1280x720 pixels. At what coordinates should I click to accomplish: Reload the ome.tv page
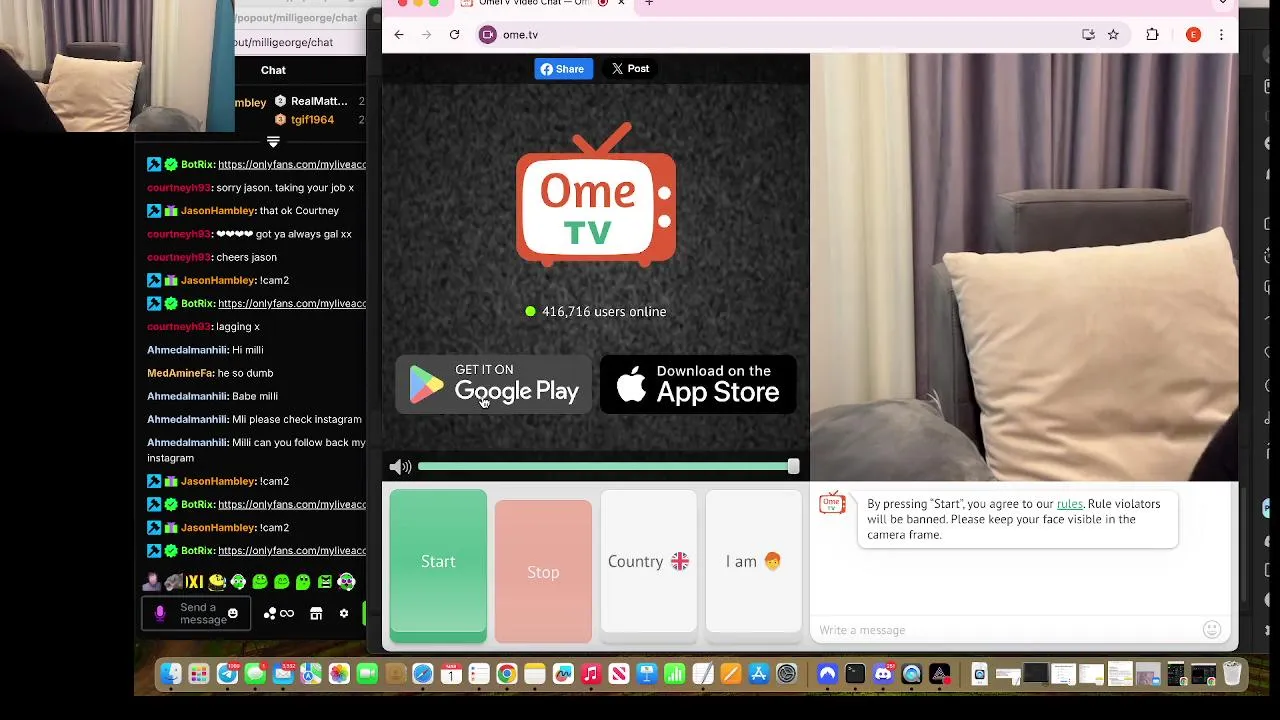pyautogui.click(x=454, y=35)
